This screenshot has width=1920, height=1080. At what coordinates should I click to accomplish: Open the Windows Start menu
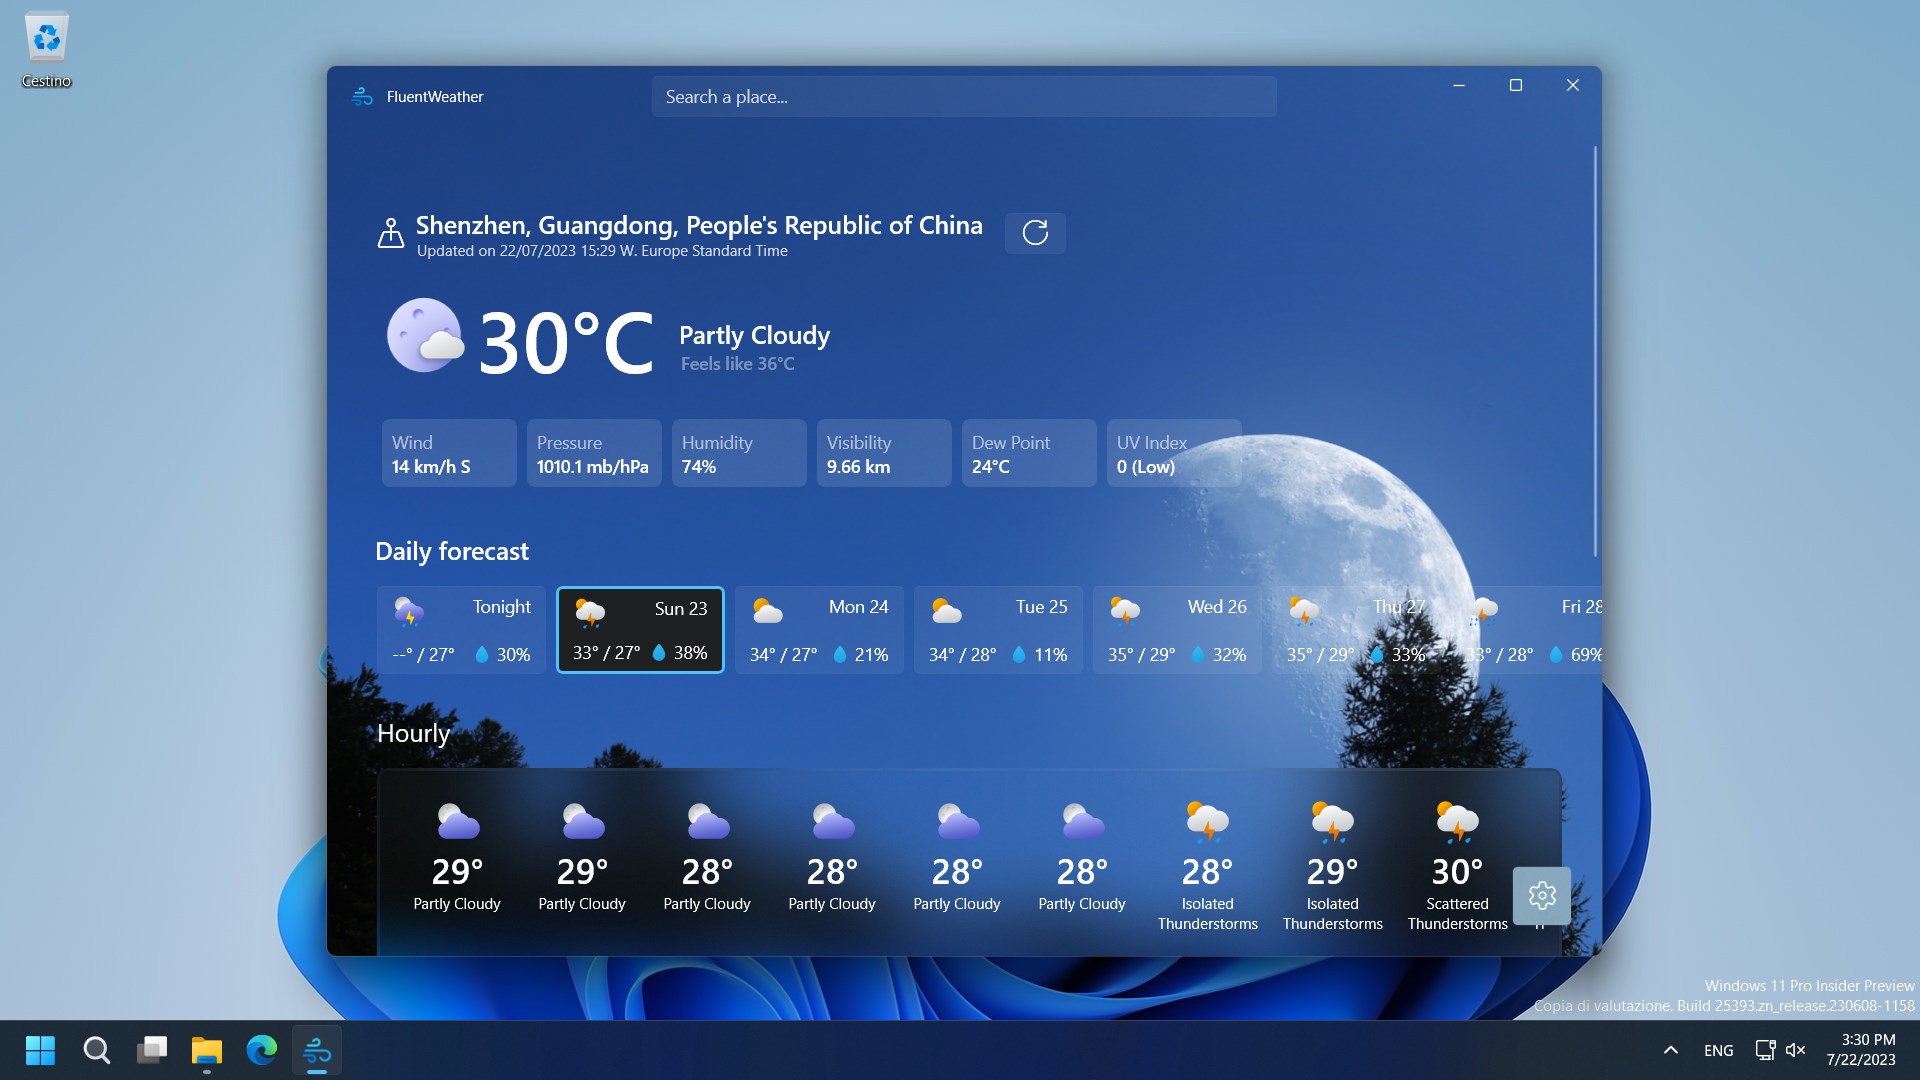[39, 1050]
